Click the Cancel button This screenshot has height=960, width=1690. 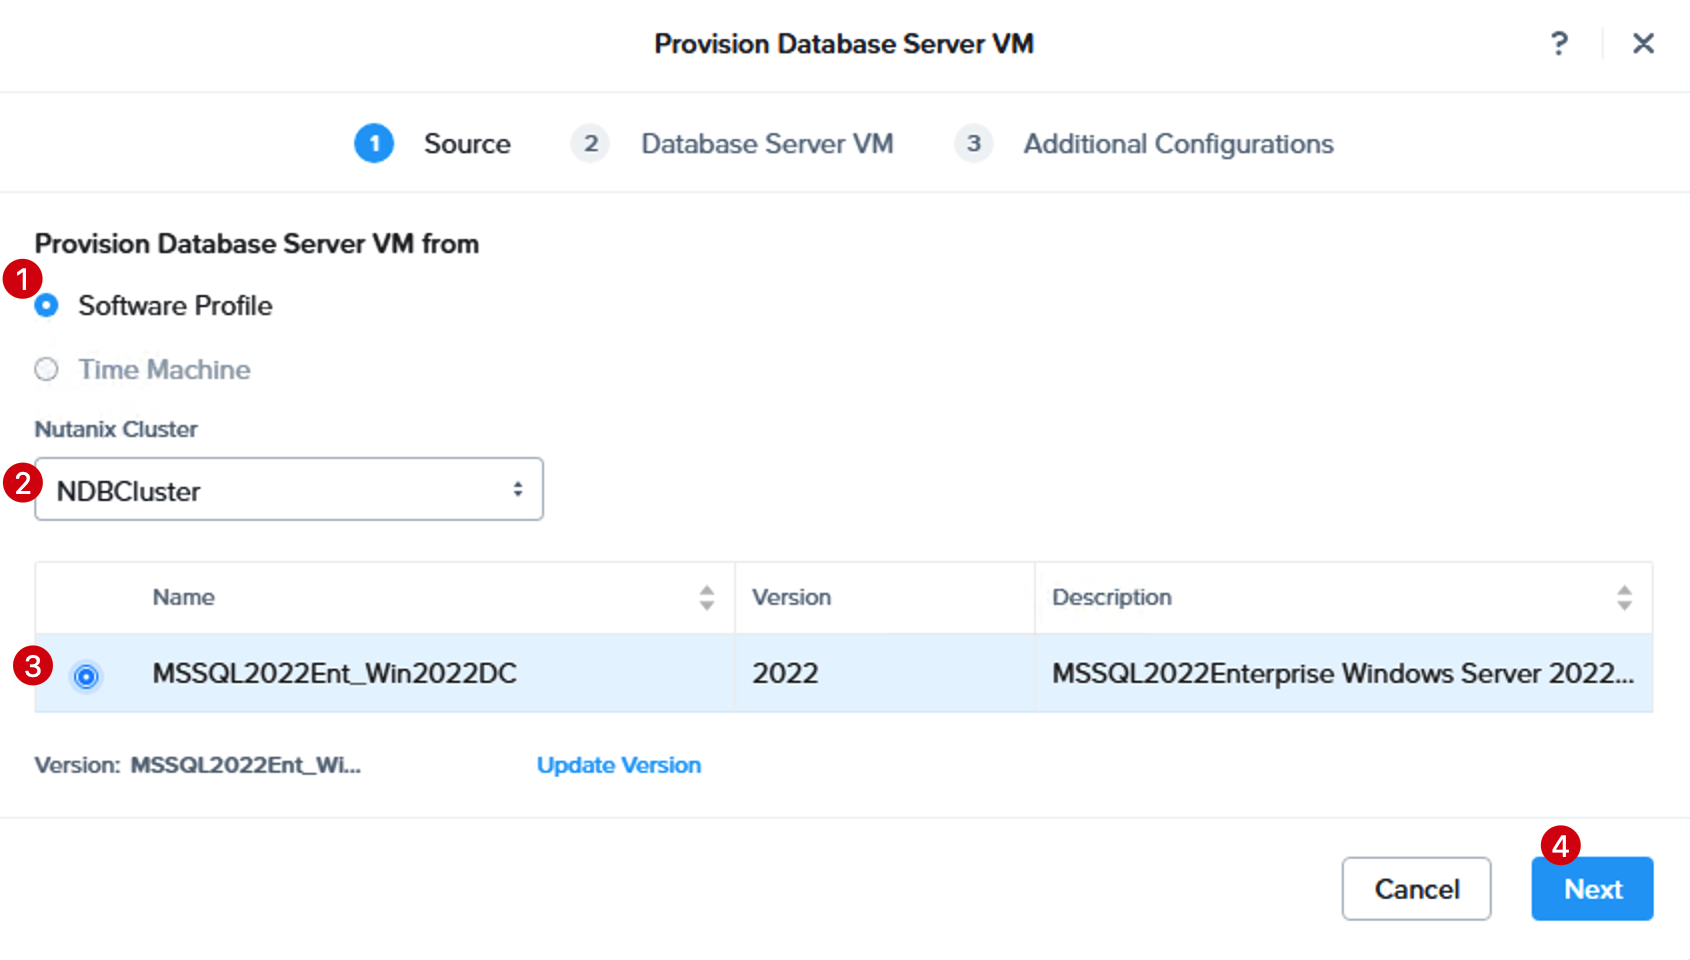click(1416, 888)
